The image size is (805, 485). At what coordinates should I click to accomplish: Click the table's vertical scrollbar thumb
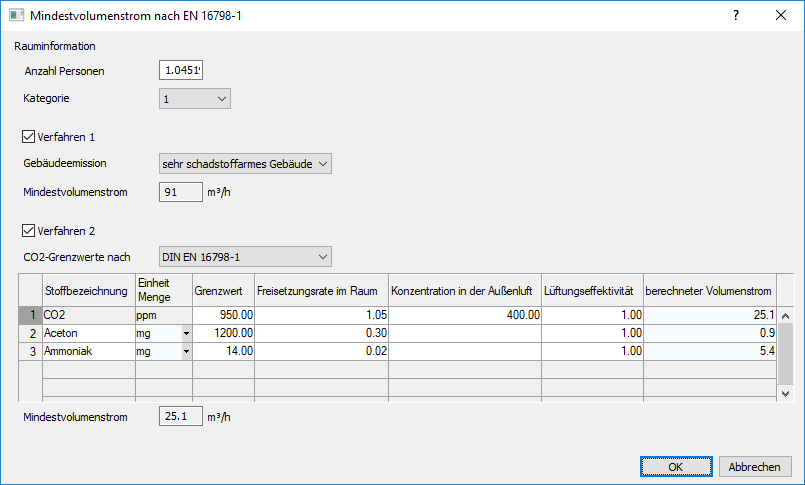point(785,355)
